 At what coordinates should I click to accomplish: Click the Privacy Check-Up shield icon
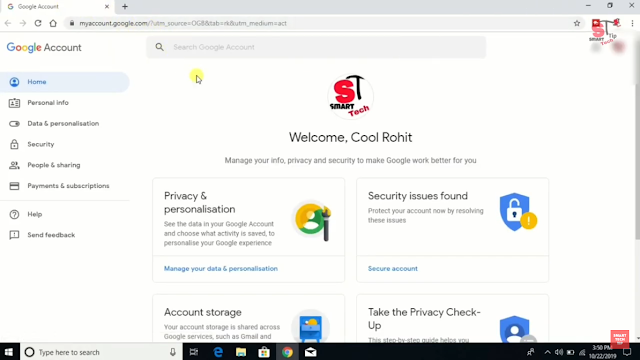[517, 329]
